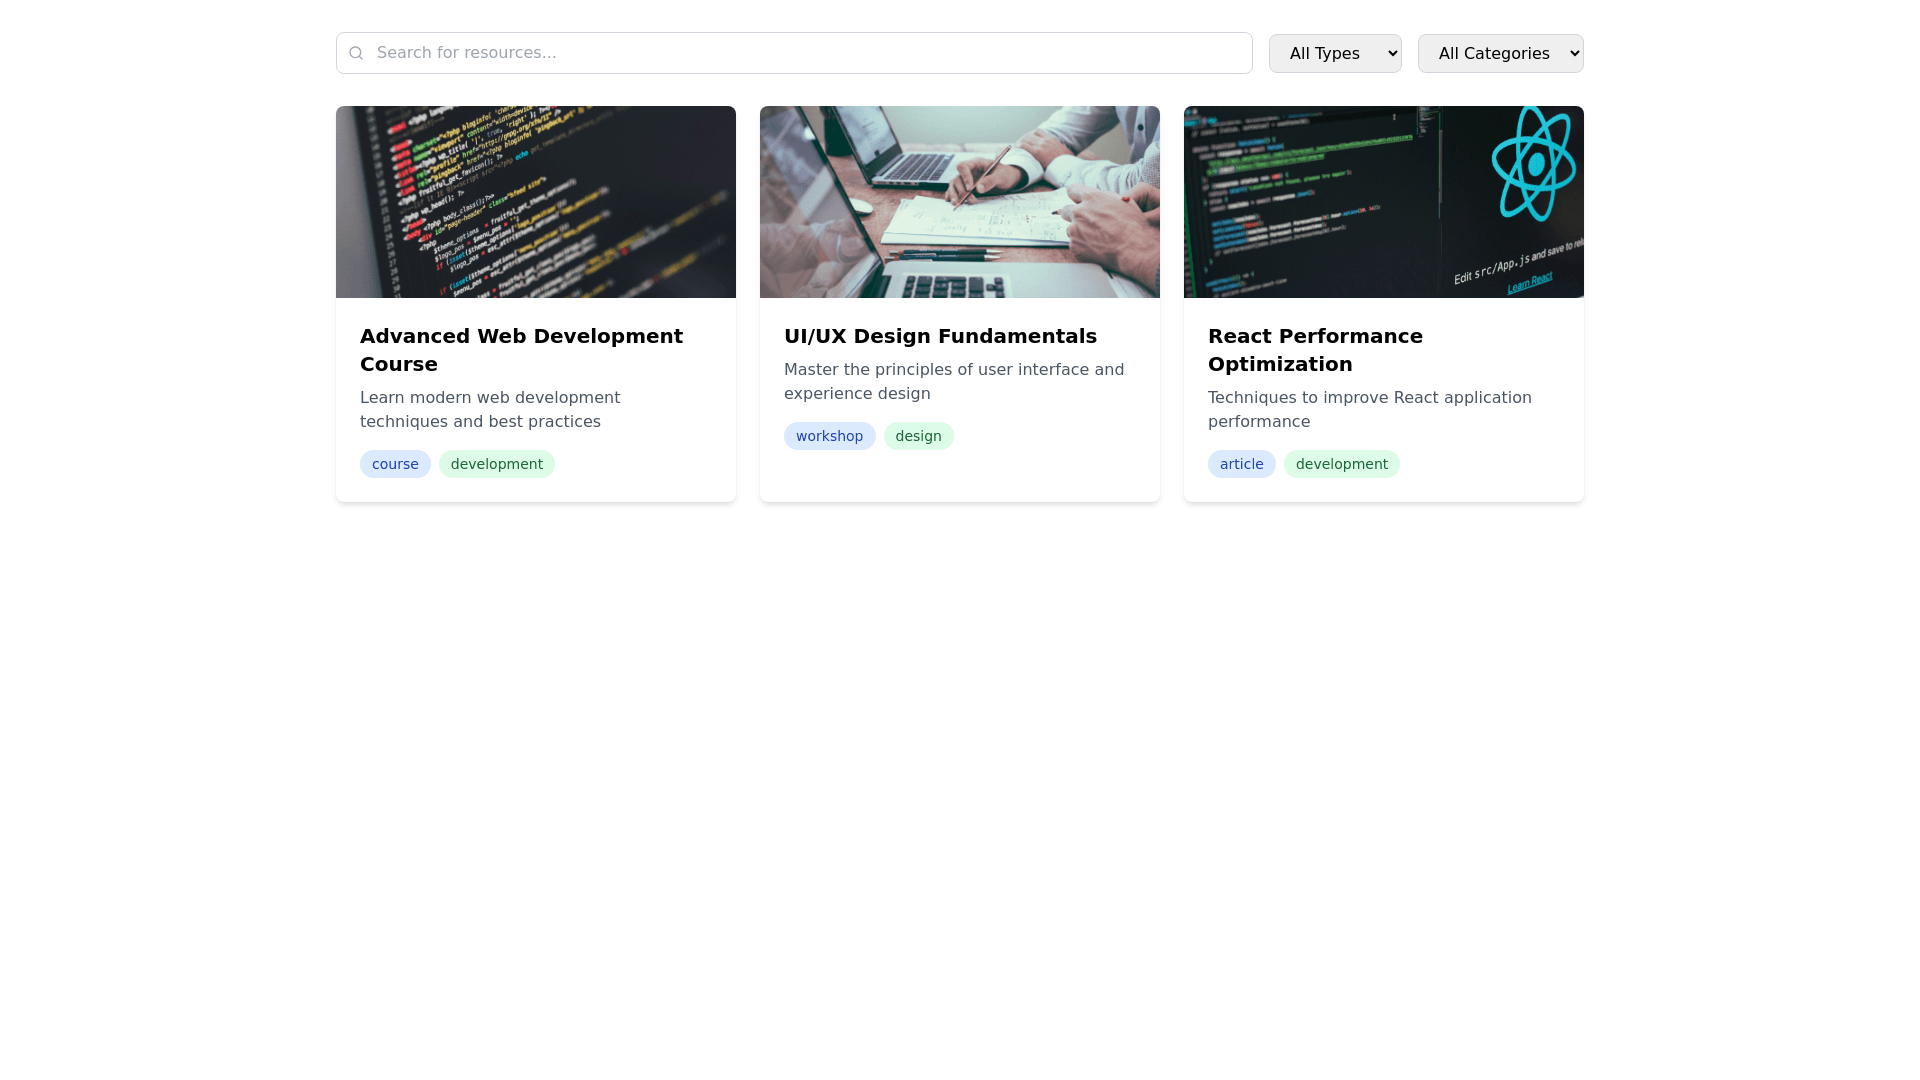This screenshot has height=1080, width=1920.
Task: Click the UI/UX card description text
Action: point(953,382)
